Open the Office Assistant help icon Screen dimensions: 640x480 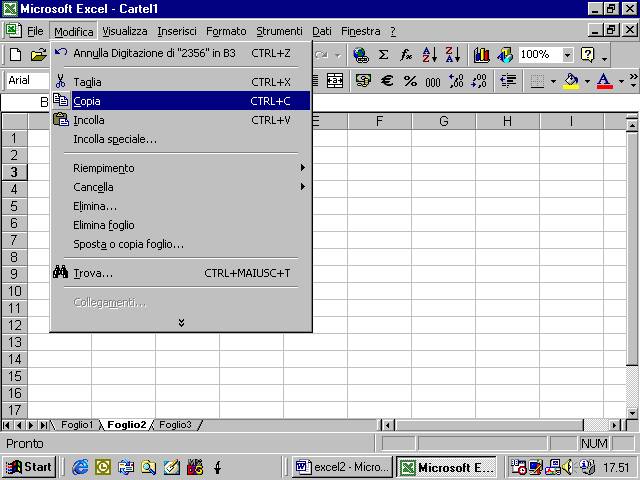click(x=587, y=55)
